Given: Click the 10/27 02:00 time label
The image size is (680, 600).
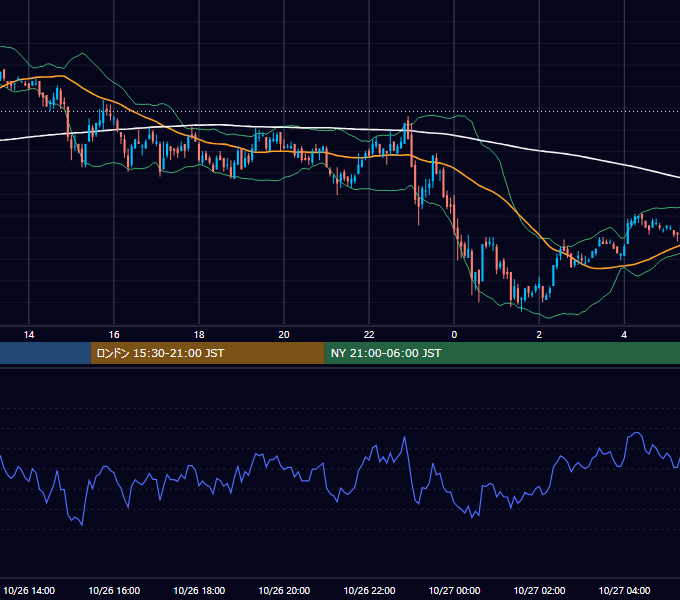Looking at the screenshot, I should [539, 590].
